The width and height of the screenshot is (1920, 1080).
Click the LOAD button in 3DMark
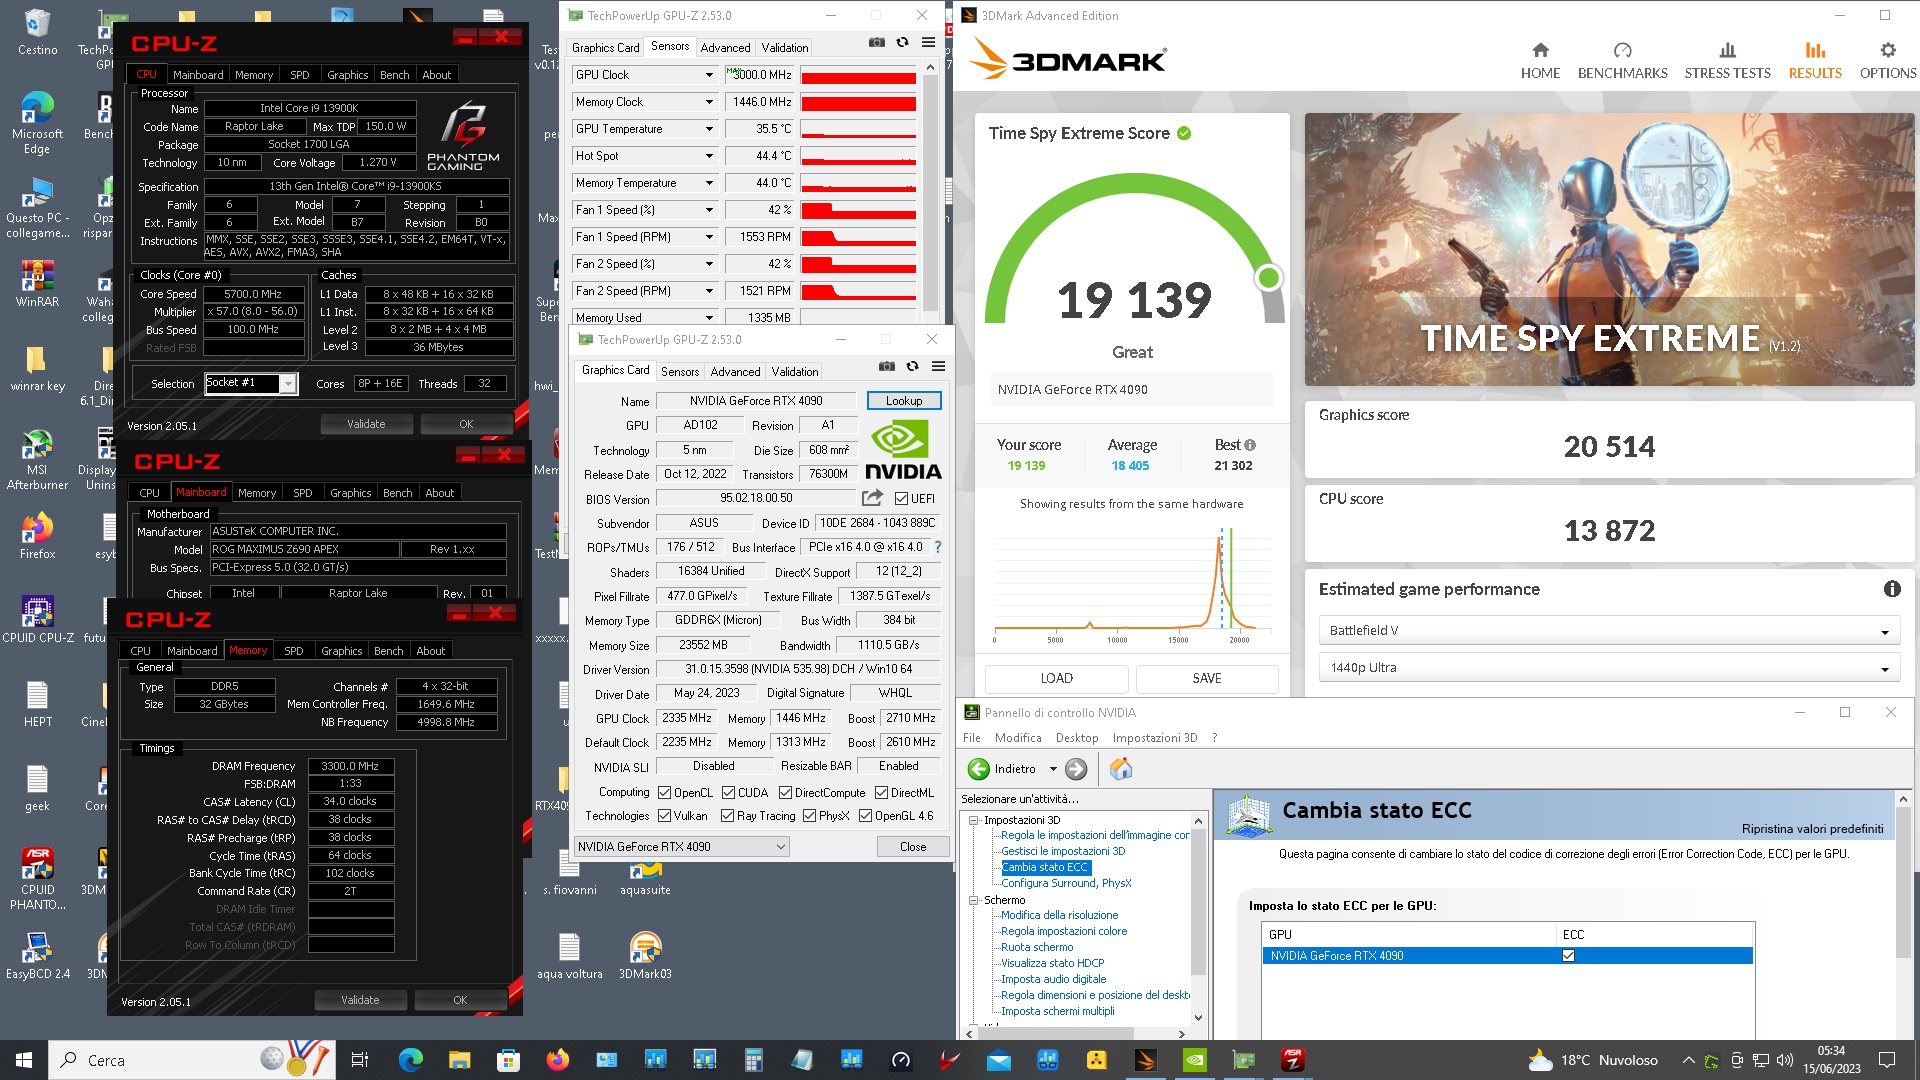[1056, 679]
